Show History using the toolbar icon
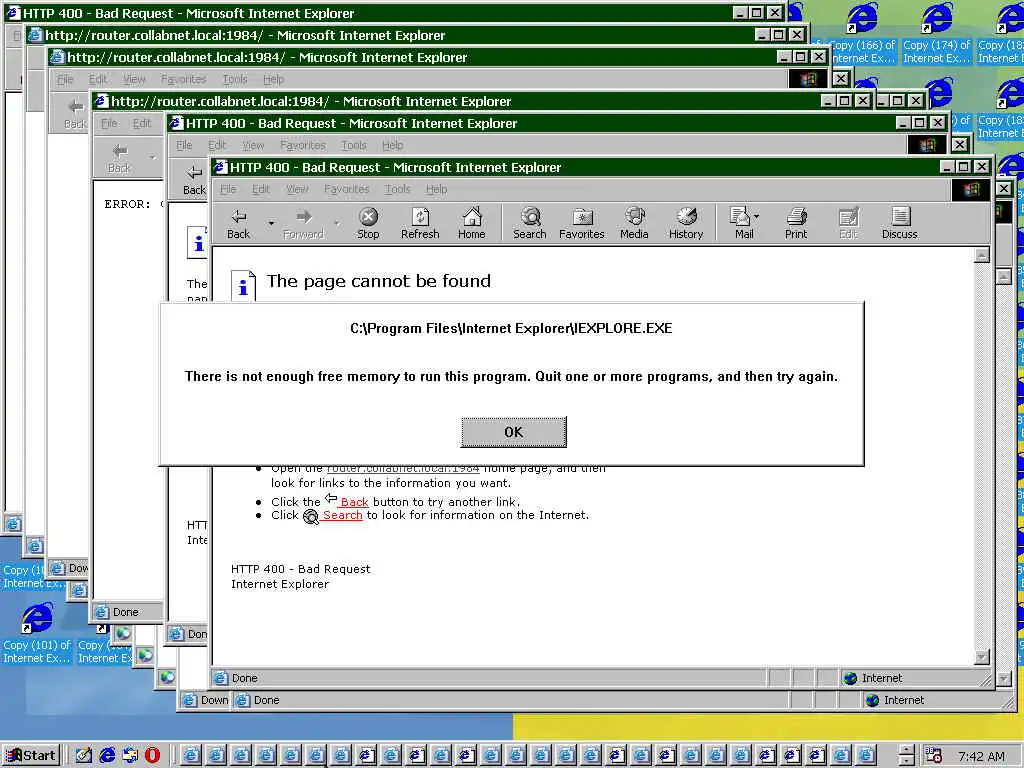The height and width of the screenshot is (768, 1024). 686,223
